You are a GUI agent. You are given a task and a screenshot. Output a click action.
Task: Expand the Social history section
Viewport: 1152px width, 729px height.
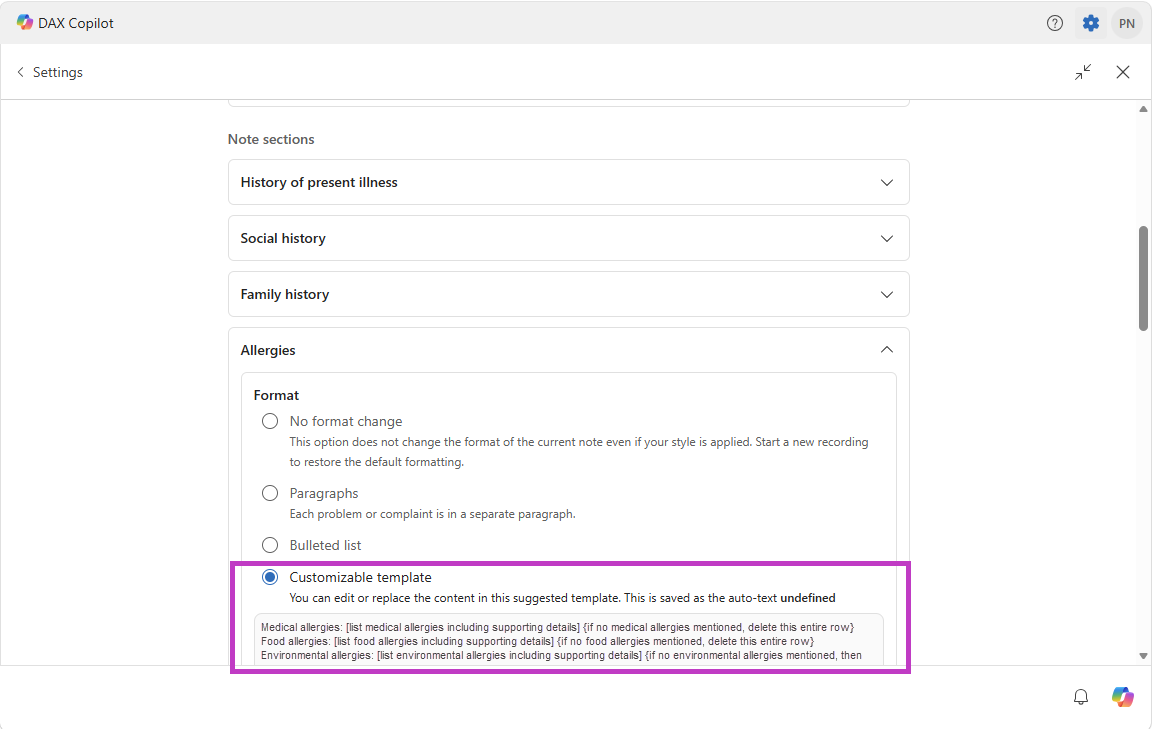569,238
